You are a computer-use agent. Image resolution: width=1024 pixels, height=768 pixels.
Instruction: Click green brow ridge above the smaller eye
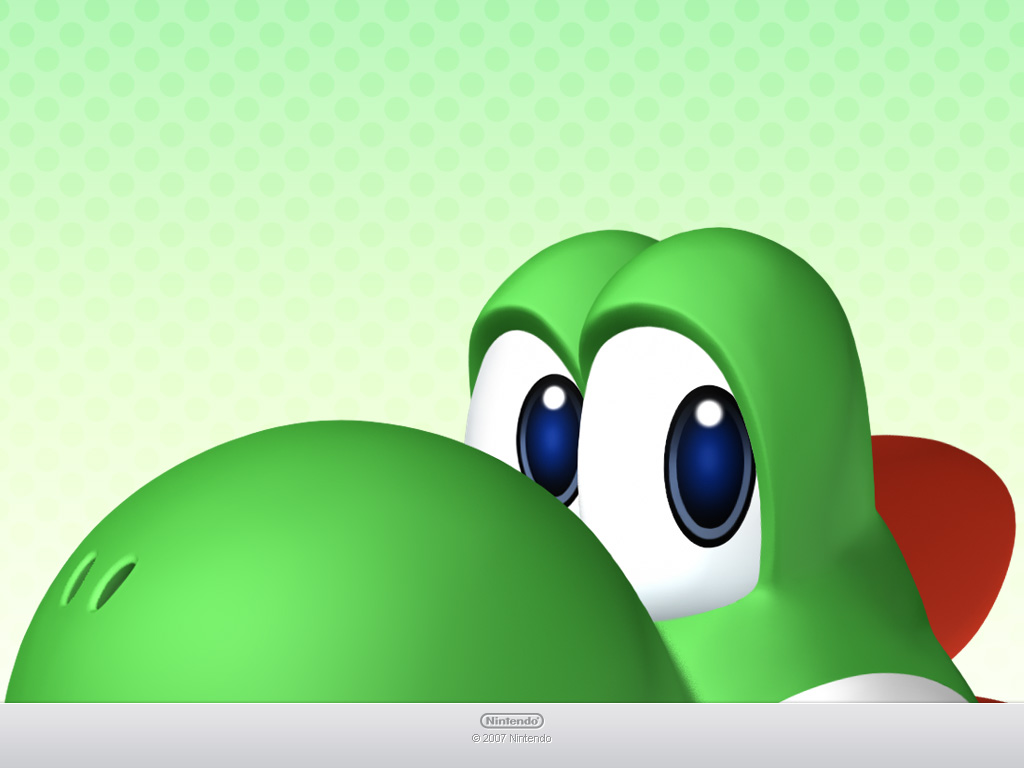pyautogui.click(x=540, y=290)
